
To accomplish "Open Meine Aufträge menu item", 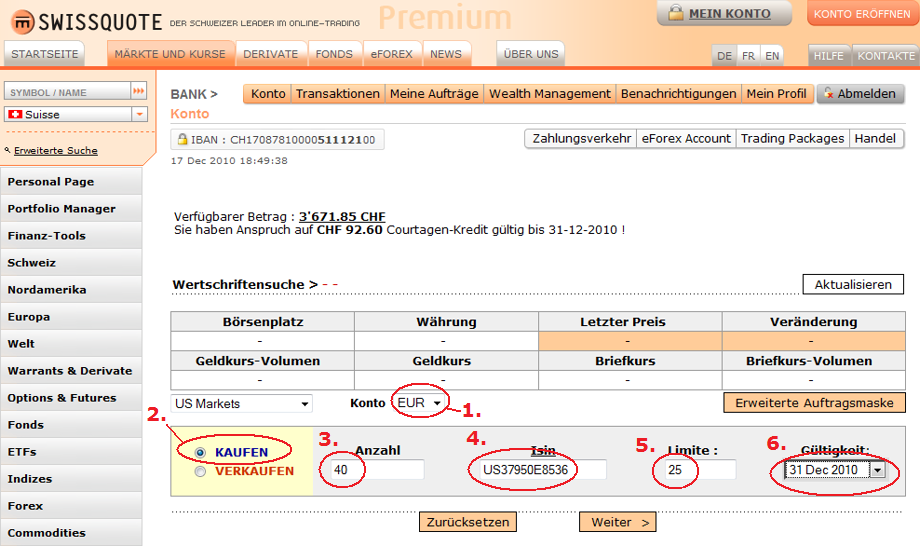I will click(x=434, y=94).
